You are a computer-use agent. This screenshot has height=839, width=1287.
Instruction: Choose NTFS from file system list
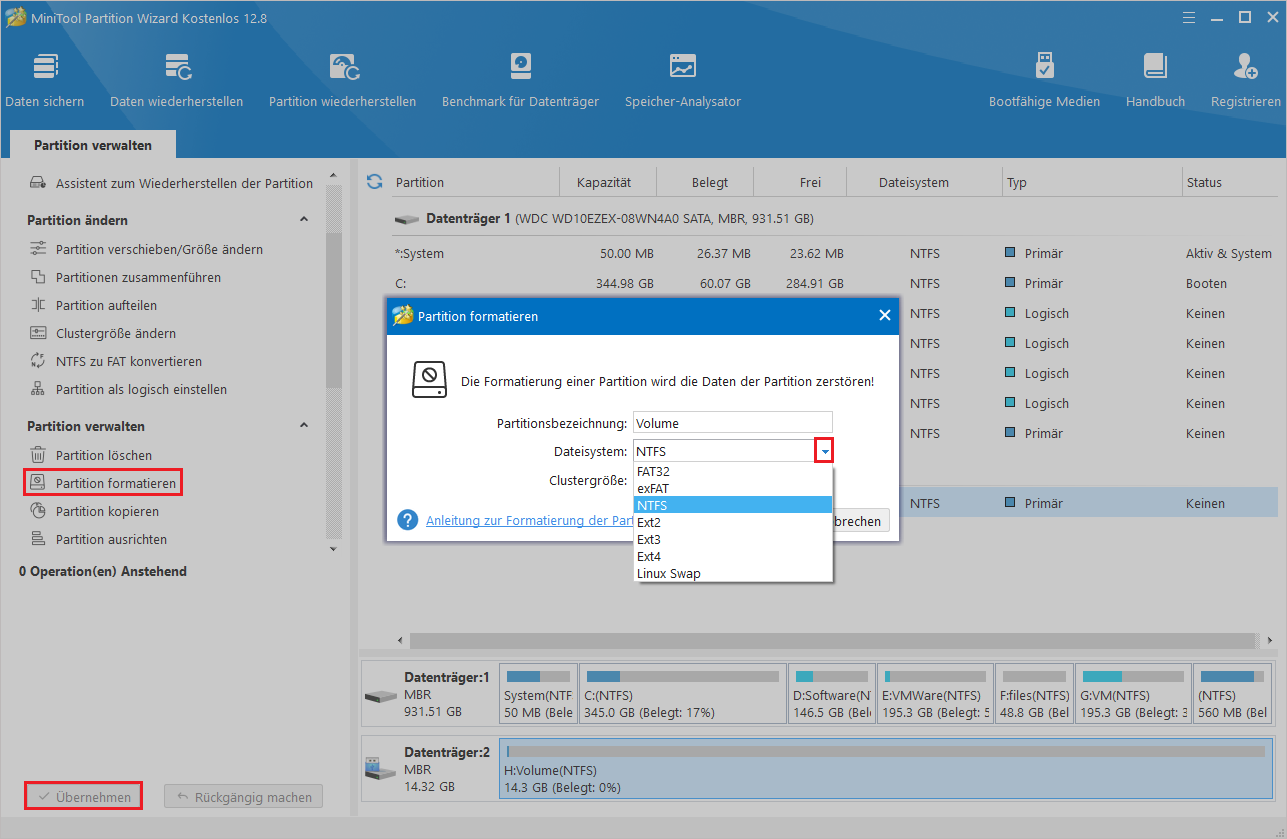tap(733, 505)
